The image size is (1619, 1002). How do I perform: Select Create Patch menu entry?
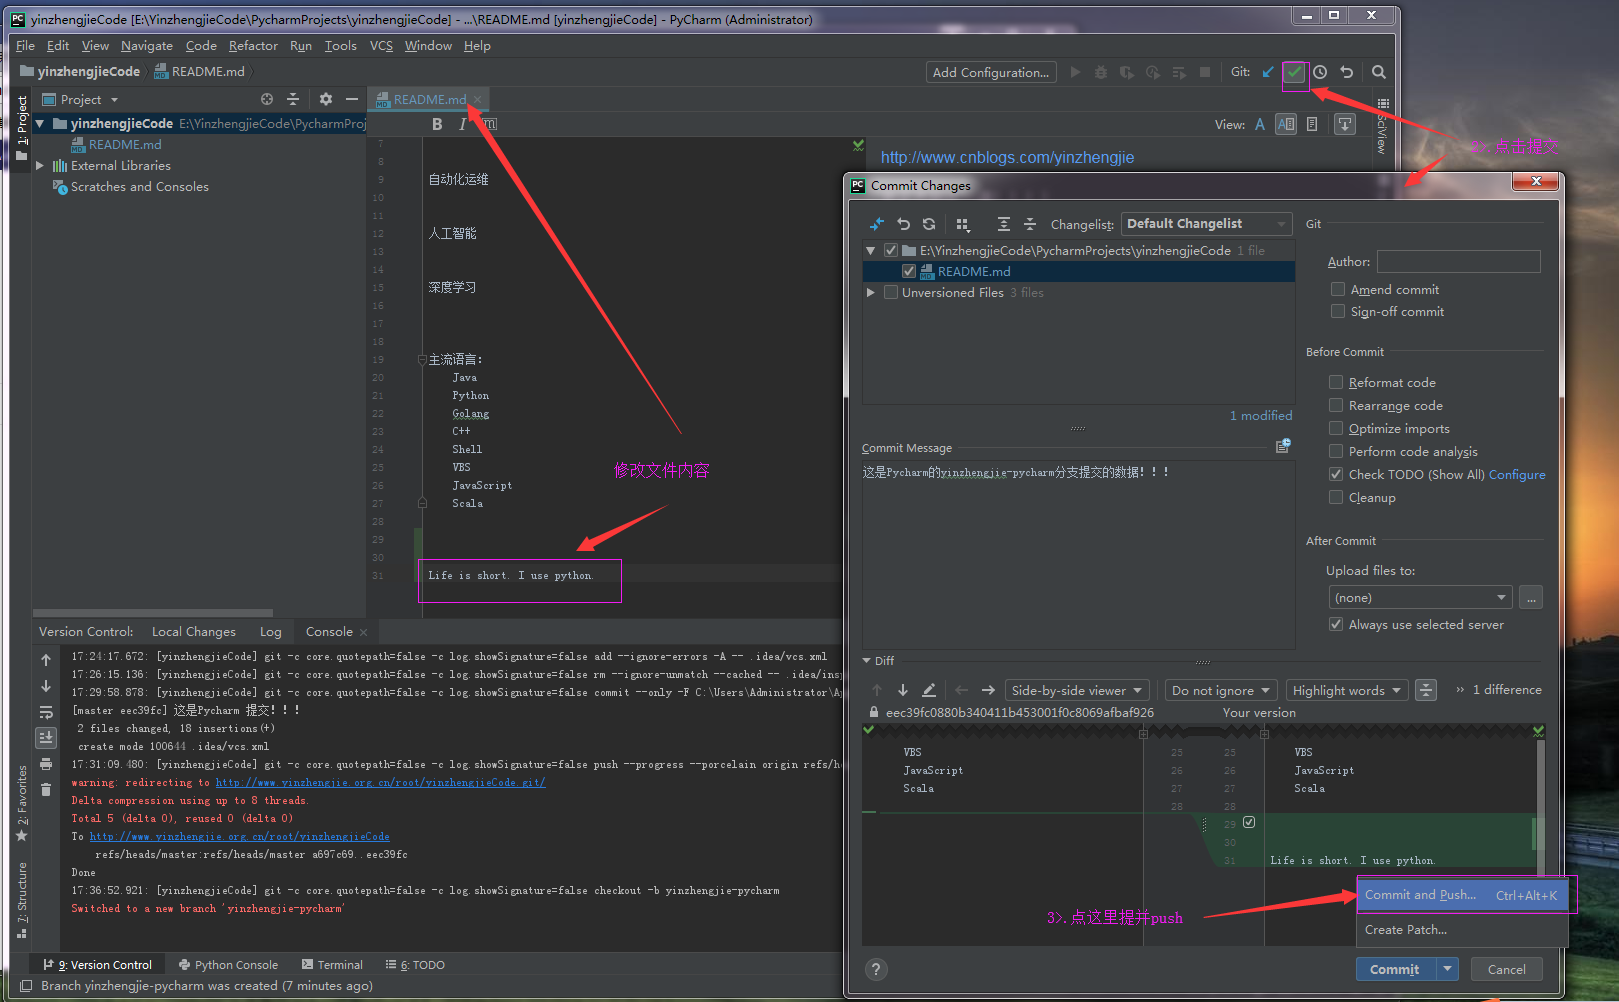1461,930
